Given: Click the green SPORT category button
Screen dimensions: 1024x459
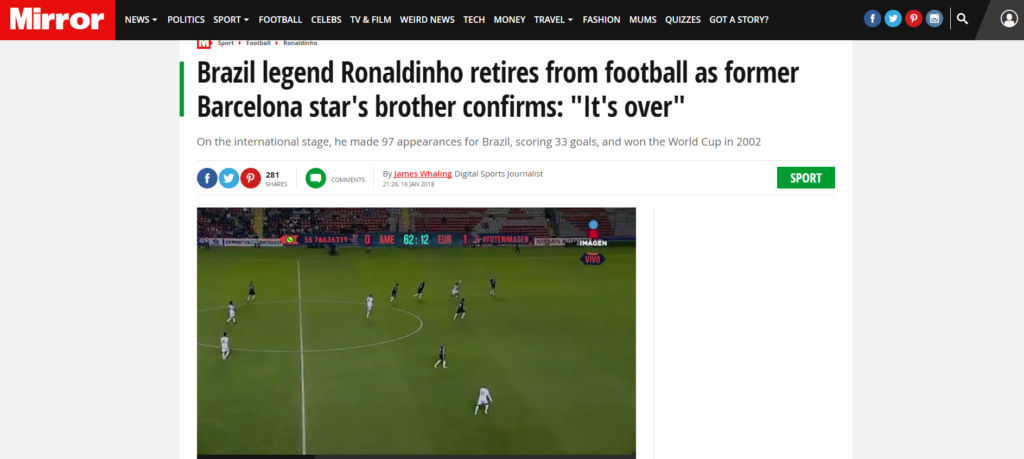Looking at the screenshot, I should click(x=805, y=178).
